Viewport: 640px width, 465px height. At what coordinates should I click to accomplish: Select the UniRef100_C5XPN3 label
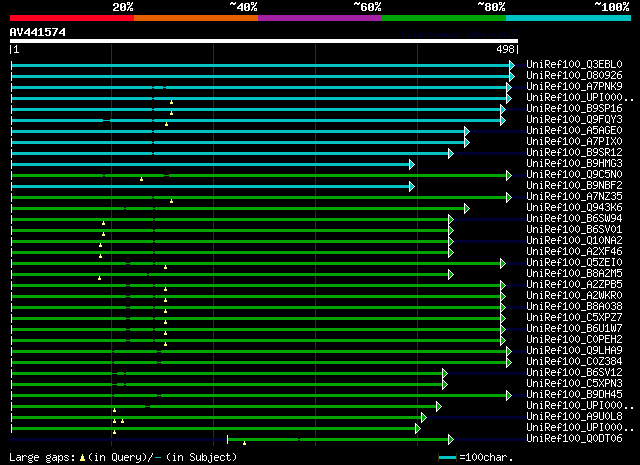click(x=574, y=384)
